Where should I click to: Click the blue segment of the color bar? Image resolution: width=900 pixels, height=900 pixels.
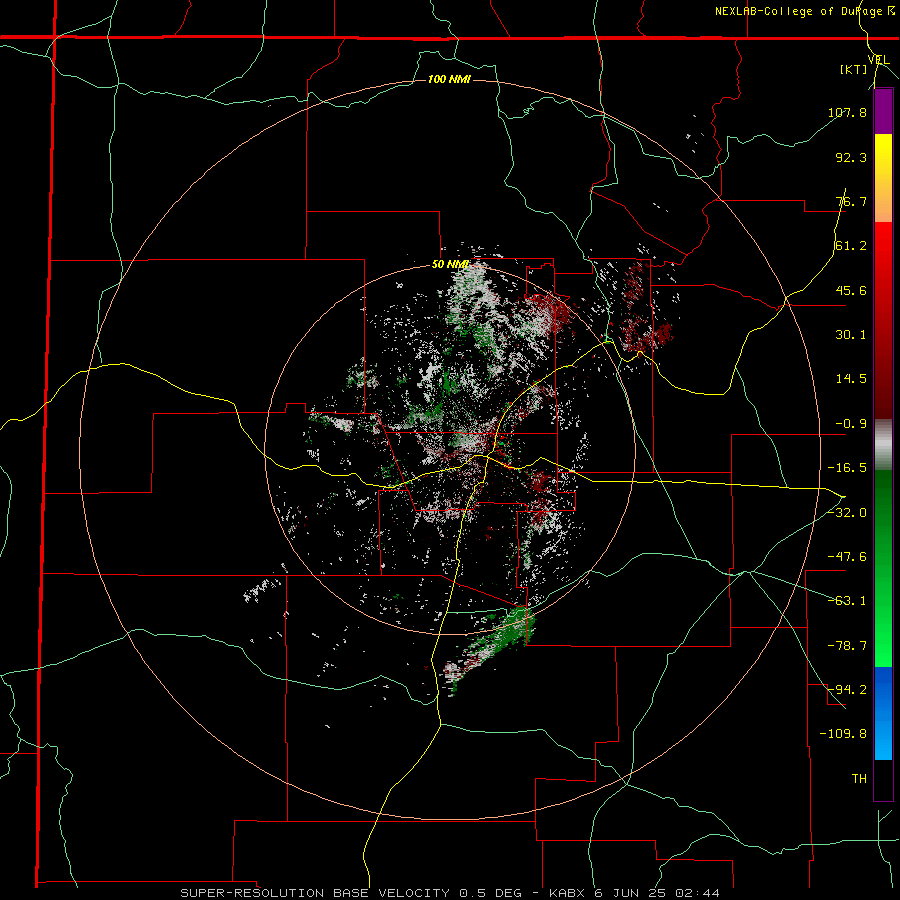pyautogui.click(x=883, y=713)
